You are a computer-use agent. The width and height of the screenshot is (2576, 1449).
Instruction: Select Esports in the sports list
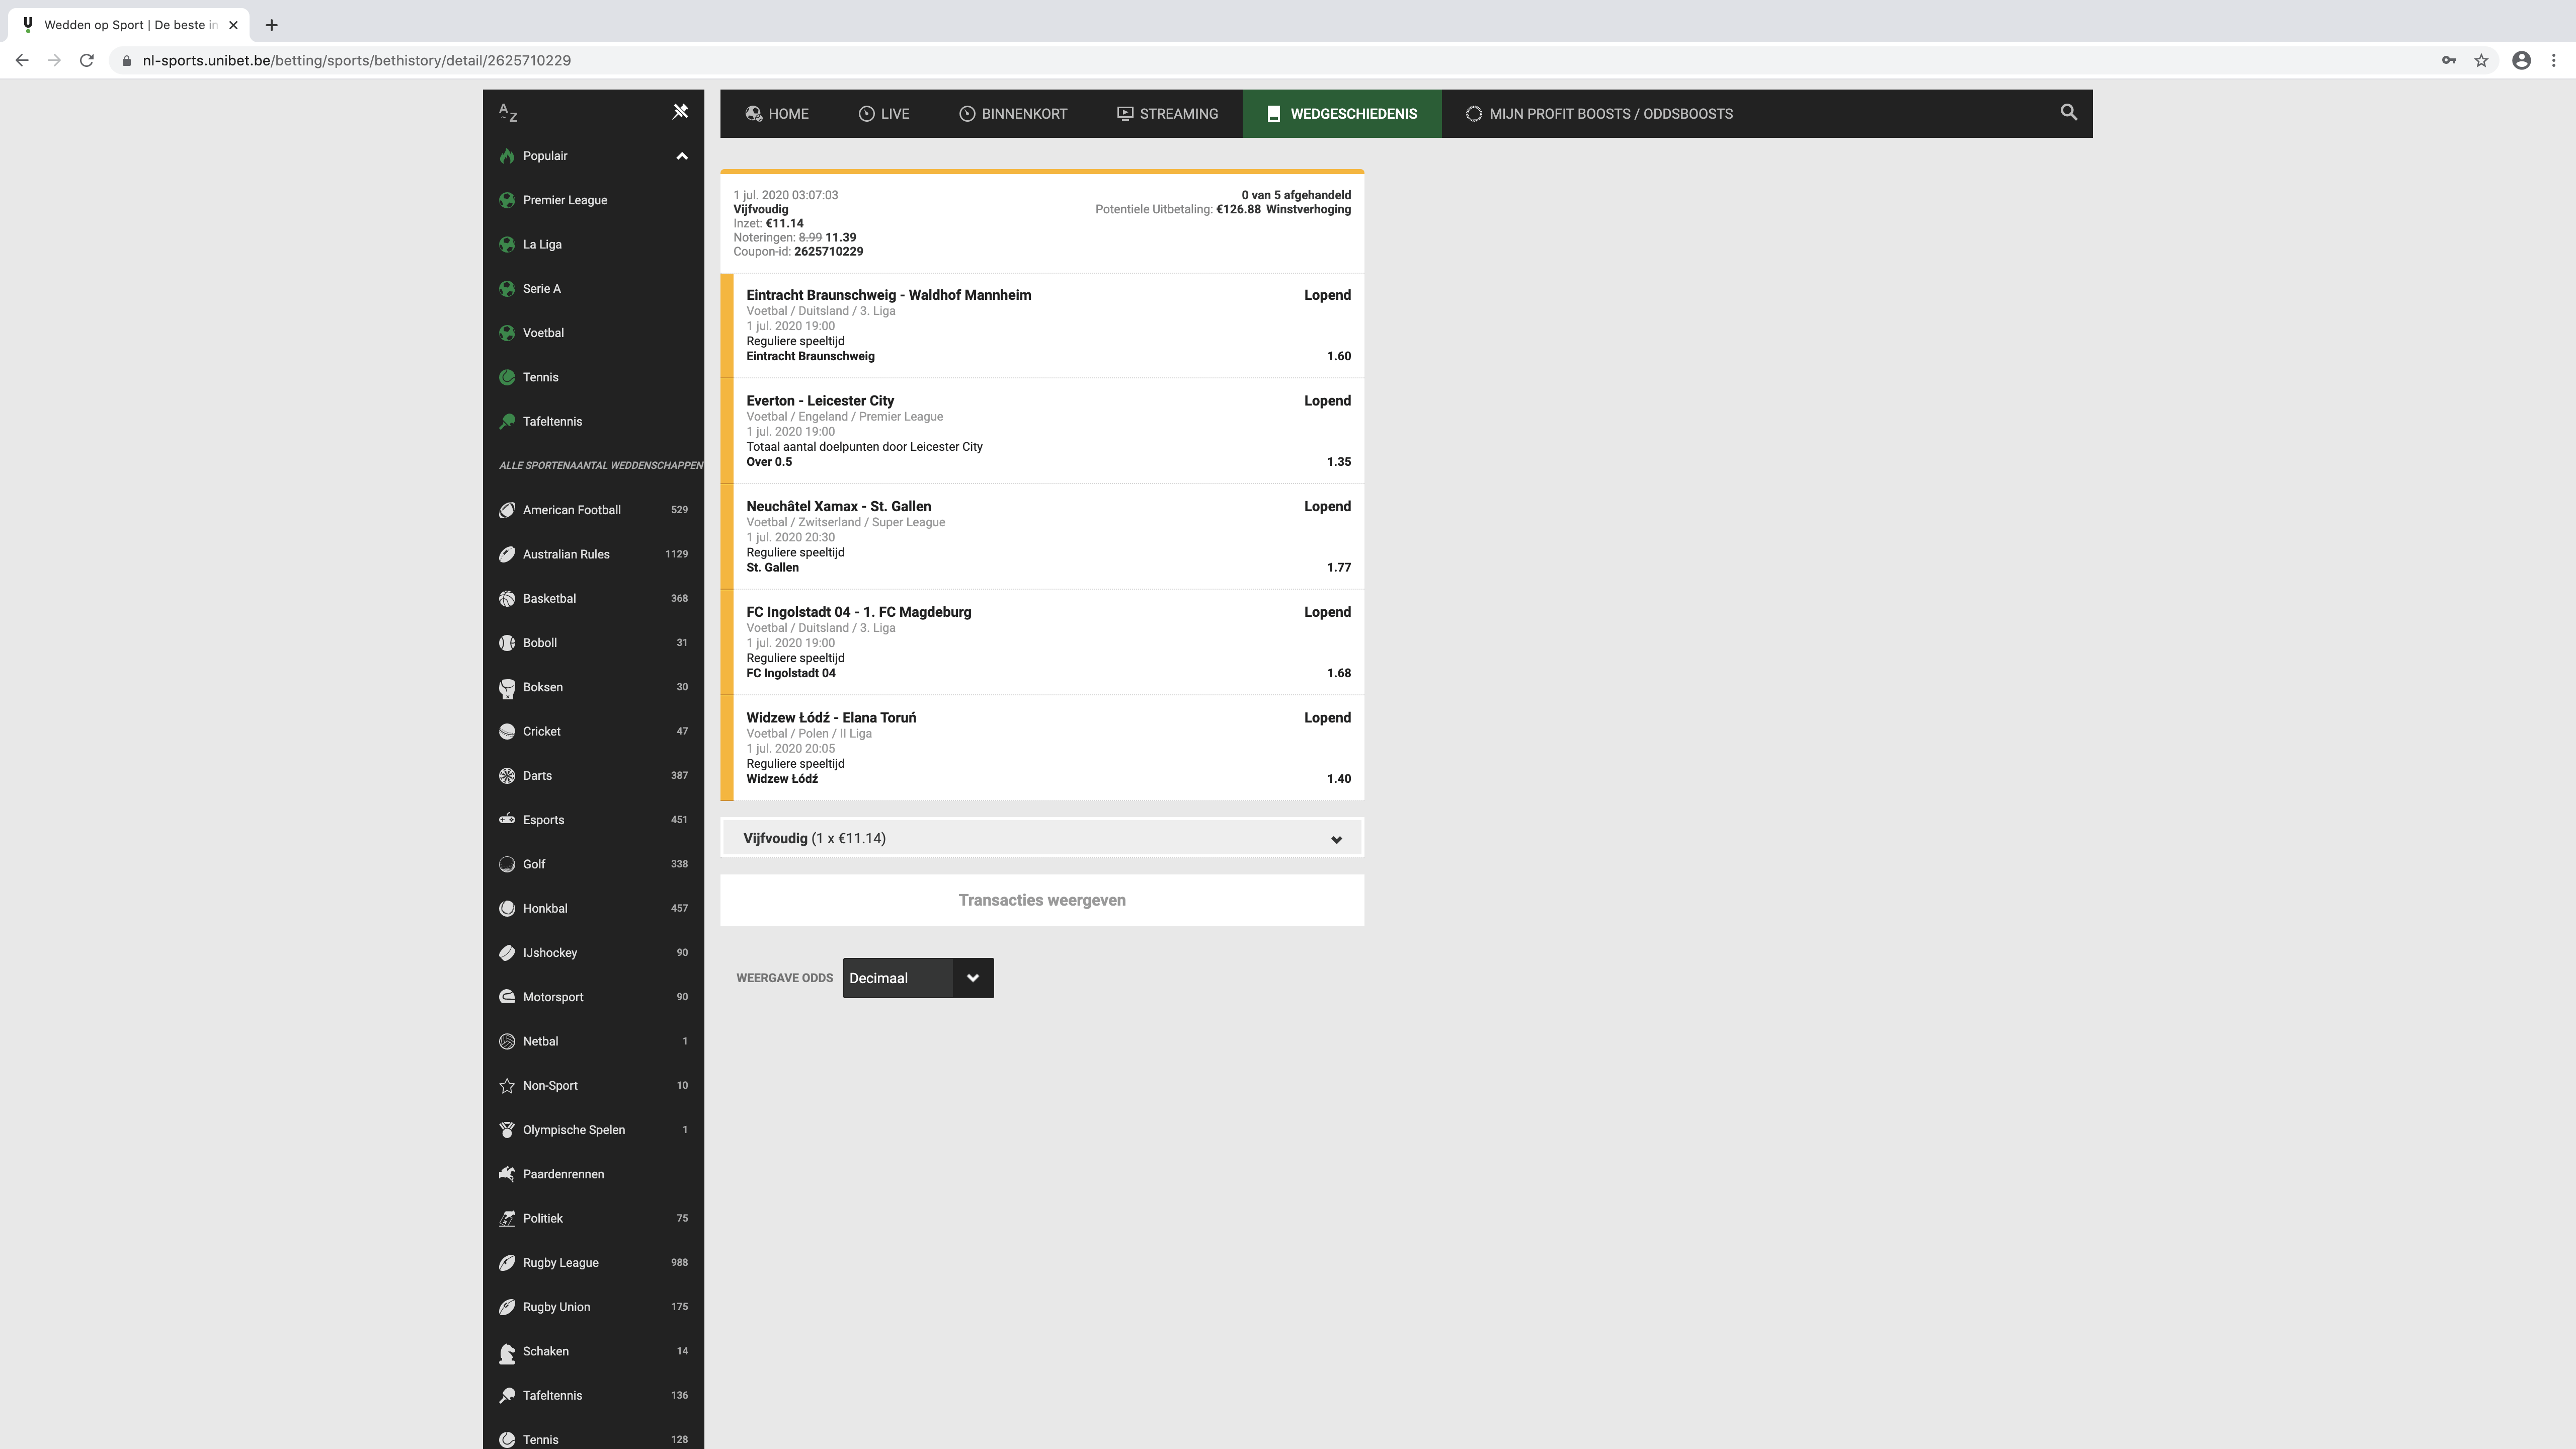(543, 819)
